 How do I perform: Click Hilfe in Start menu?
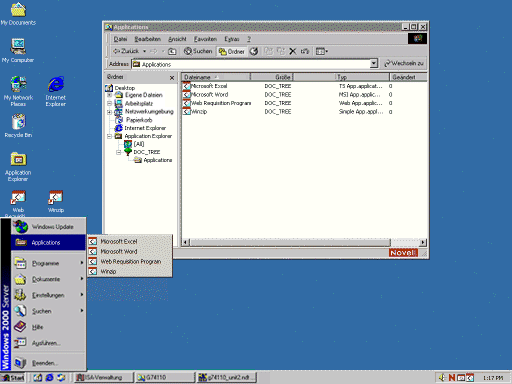[x=48, y=327]
